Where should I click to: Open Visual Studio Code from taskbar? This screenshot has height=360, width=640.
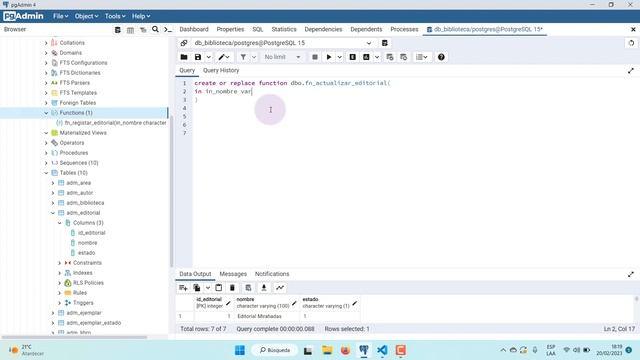pos(382,350)
